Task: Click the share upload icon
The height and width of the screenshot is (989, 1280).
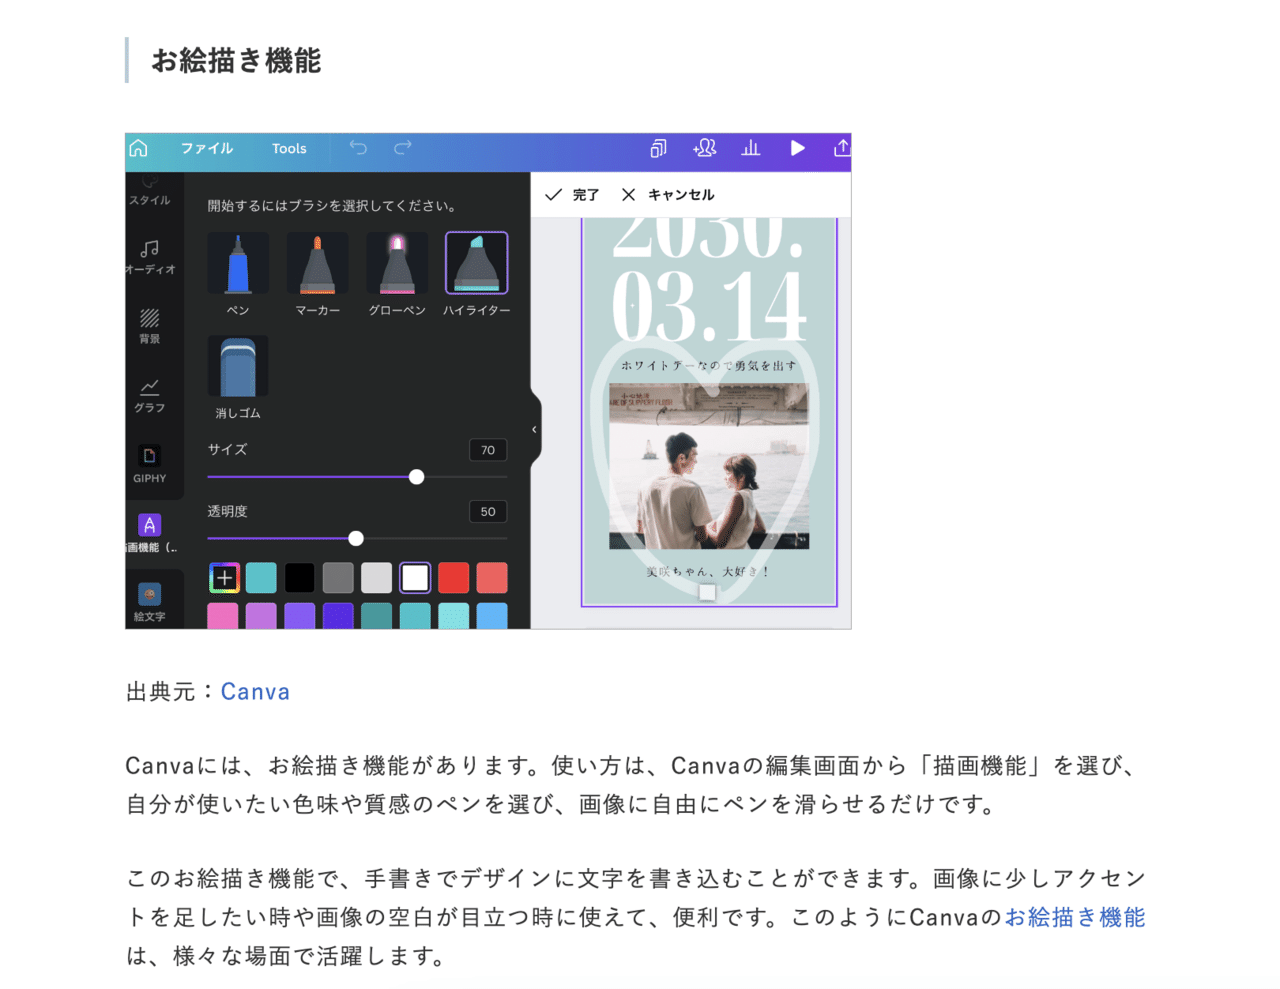Action: (841, 148)
